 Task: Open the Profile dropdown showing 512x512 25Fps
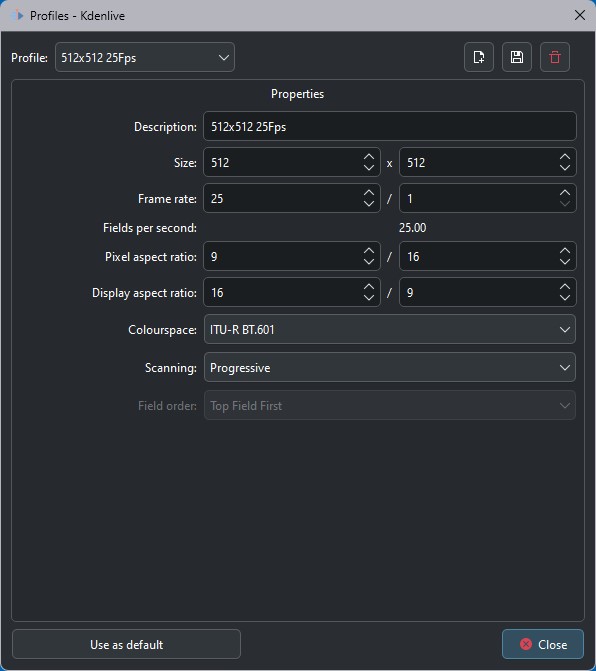tap(145, 57)
